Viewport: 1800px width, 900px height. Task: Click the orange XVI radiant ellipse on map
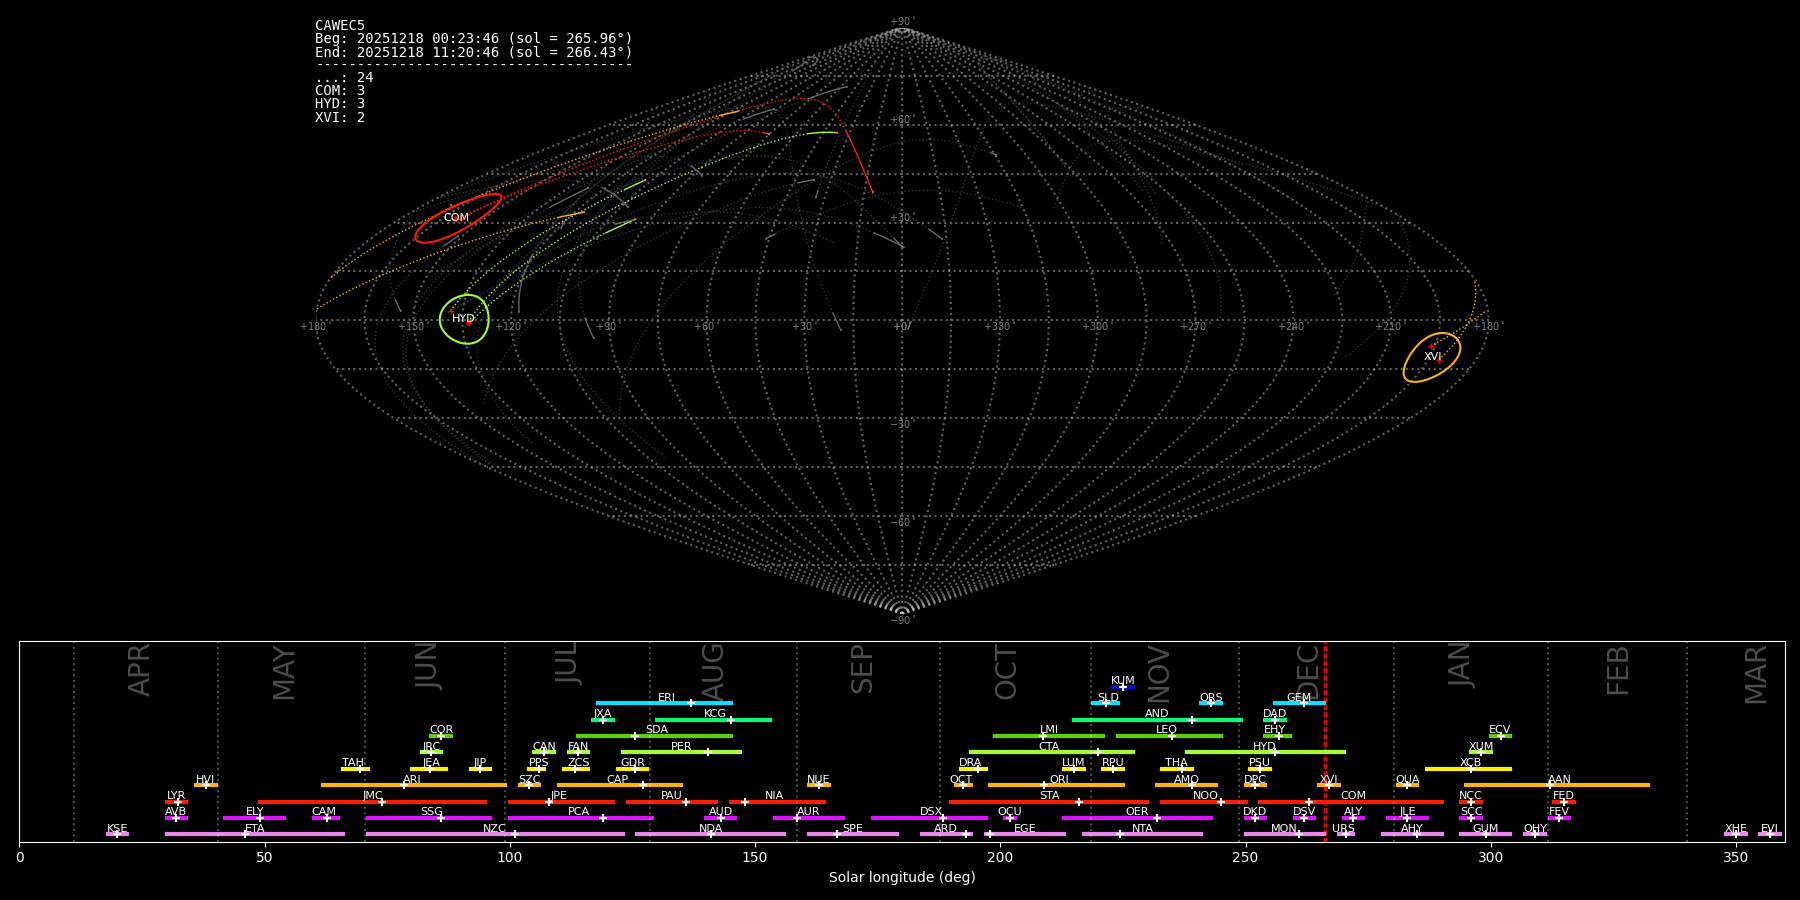point(1431,357)
